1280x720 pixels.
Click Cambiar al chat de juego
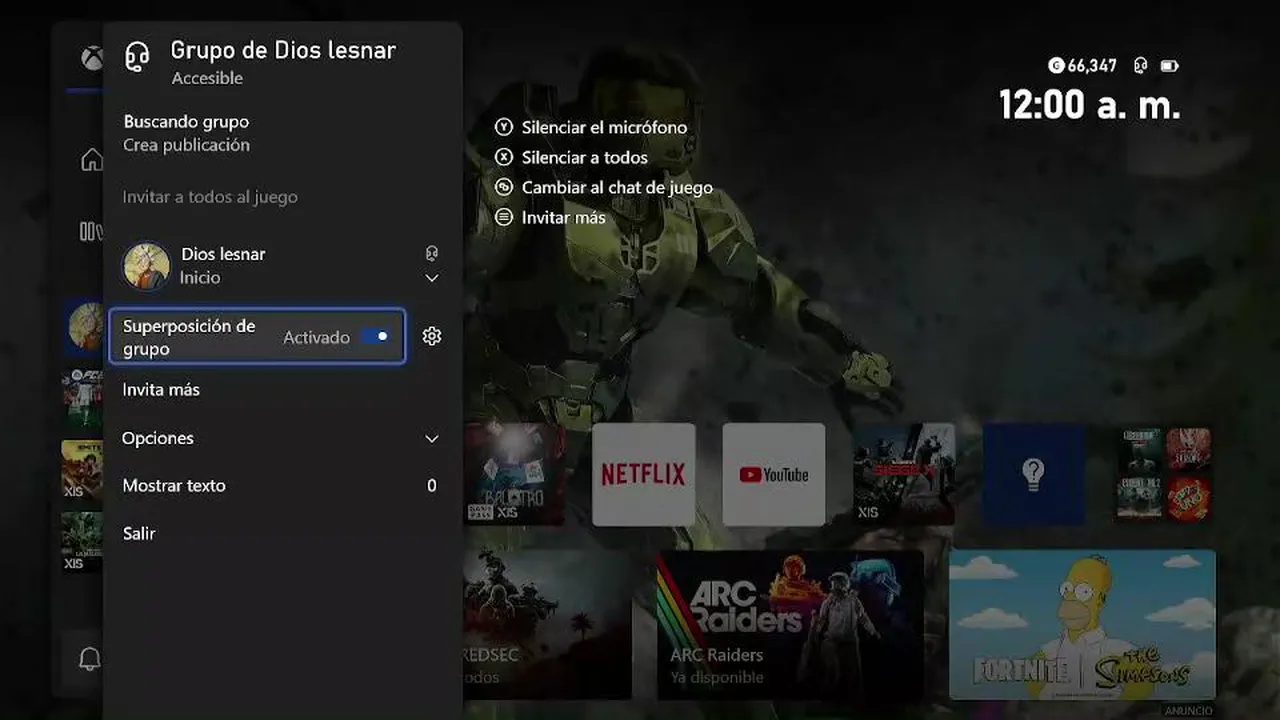tap(617, 187)
